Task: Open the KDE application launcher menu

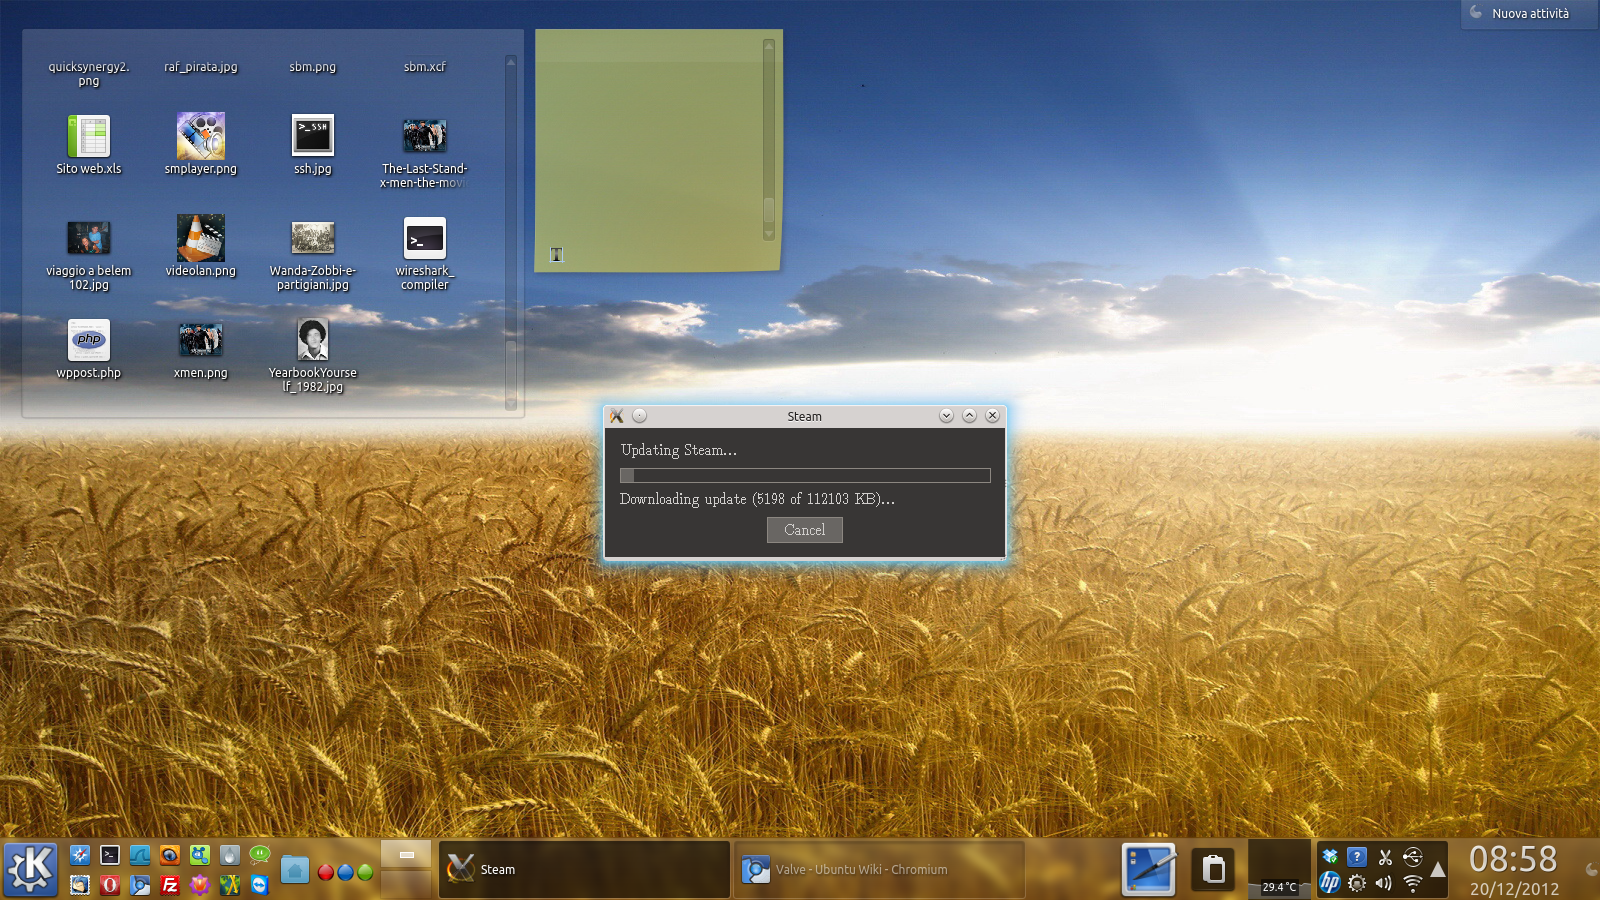Action: pyautogui.click(x=31, y=868)
